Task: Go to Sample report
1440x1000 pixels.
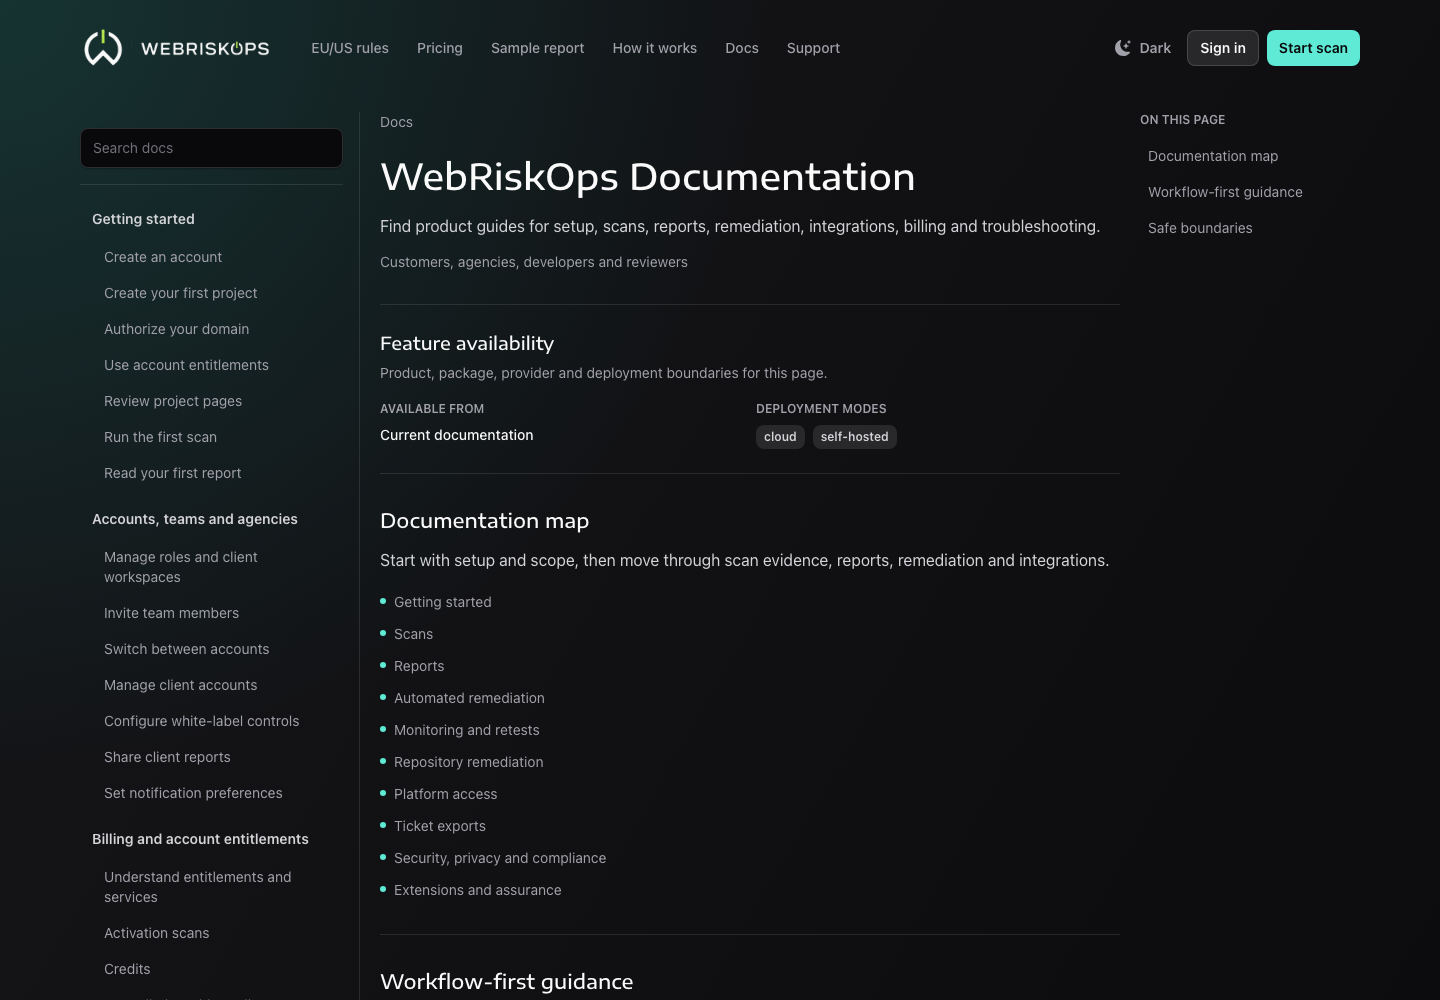Action: 538,48
